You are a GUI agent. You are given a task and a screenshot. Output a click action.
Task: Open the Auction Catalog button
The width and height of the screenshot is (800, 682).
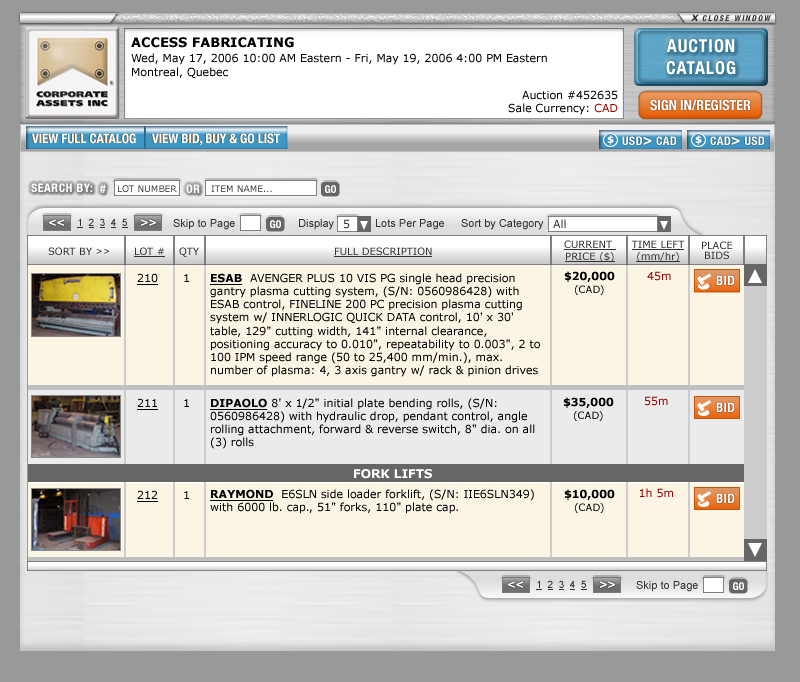click(x=701, y=57)
